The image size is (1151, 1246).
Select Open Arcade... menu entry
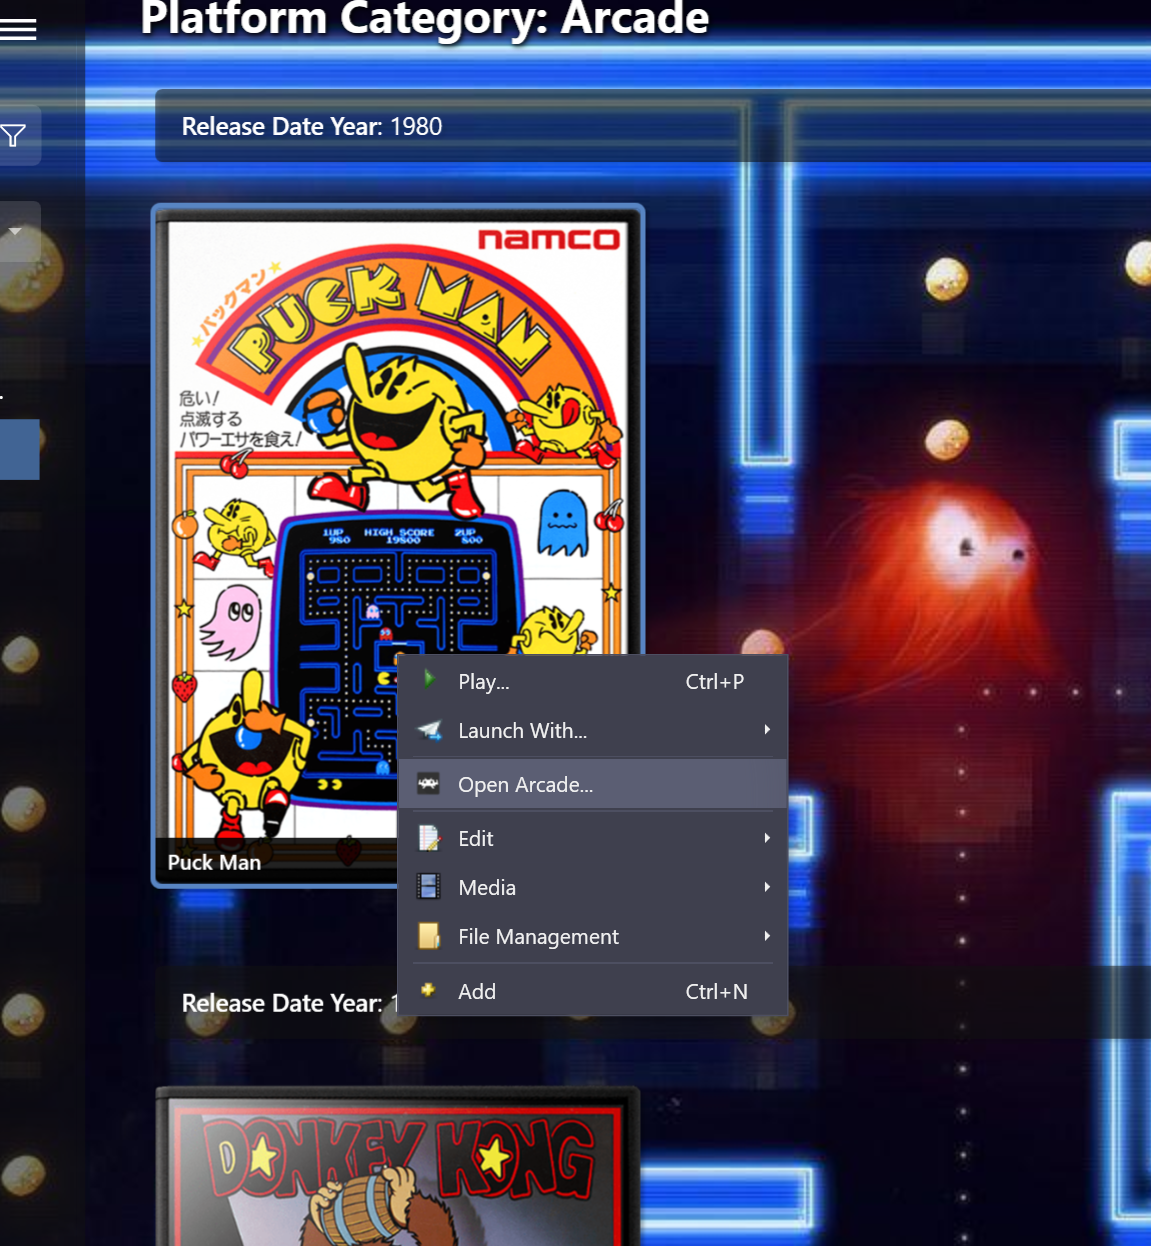(x=593, y=785)
